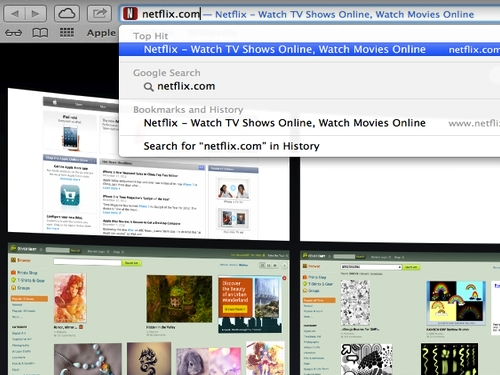500x375 pixels.
Task: Choose Google Search for netflix.com
Action: tap(309, 86)
